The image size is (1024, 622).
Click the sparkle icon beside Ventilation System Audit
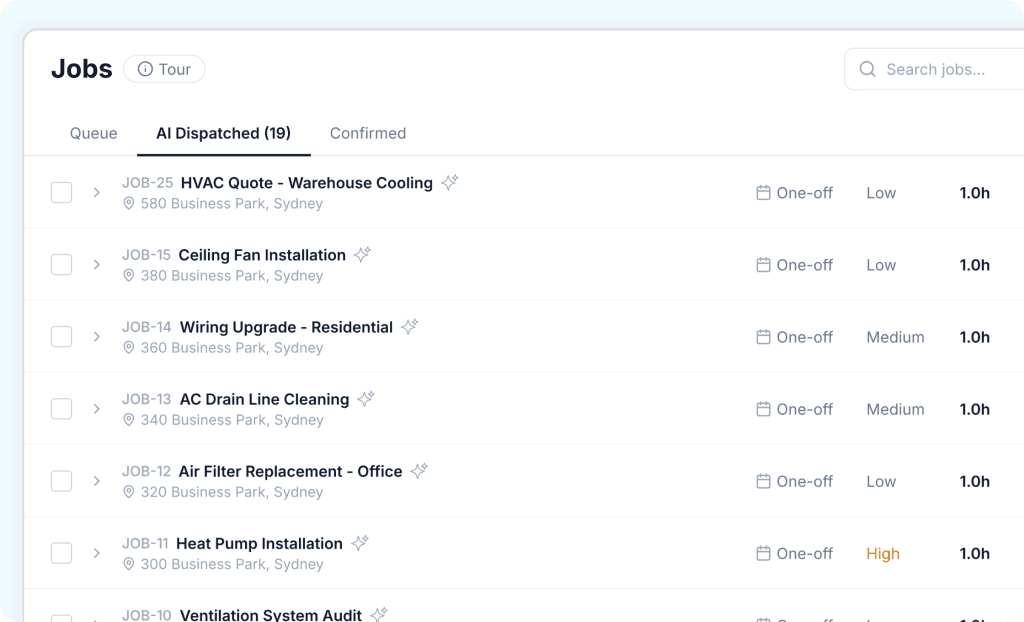(x=379, y=614)
